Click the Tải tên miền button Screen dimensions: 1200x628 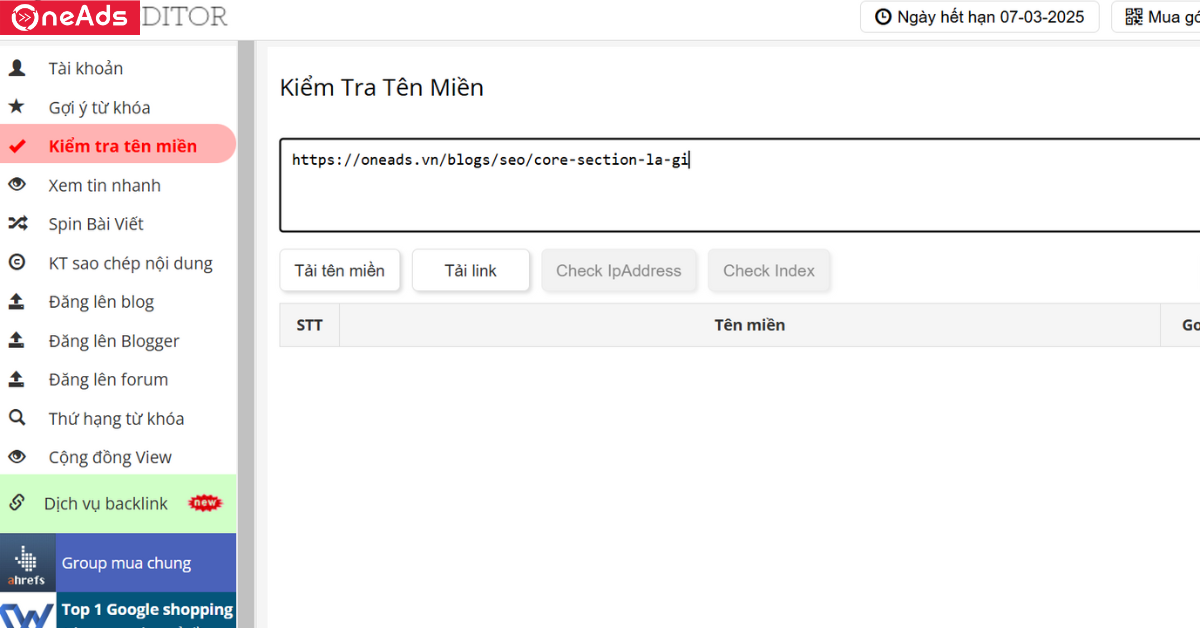(340, 271)
